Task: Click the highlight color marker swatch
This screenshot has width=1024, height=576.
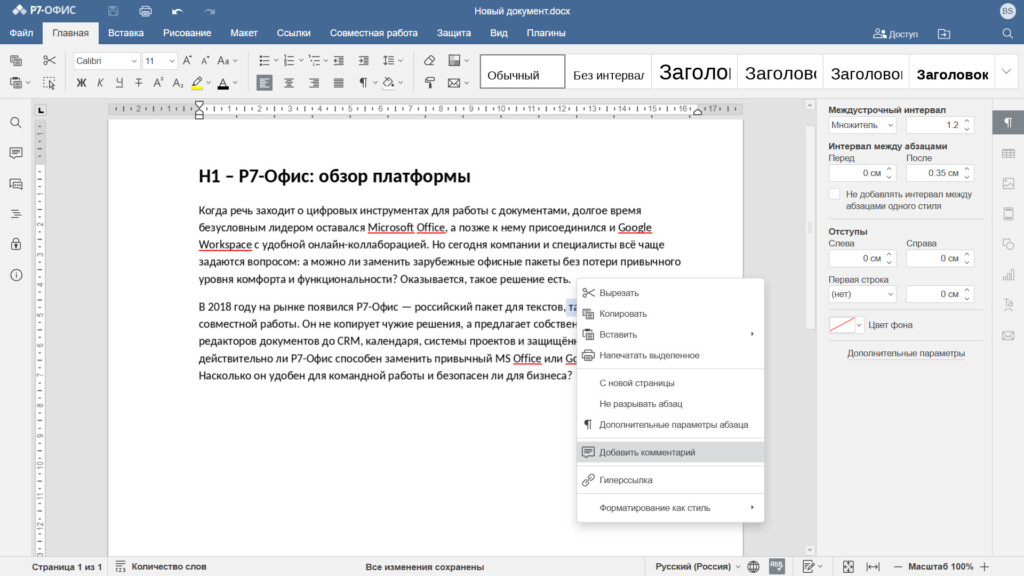Action: pyautogui.click(x=197, y=83)
